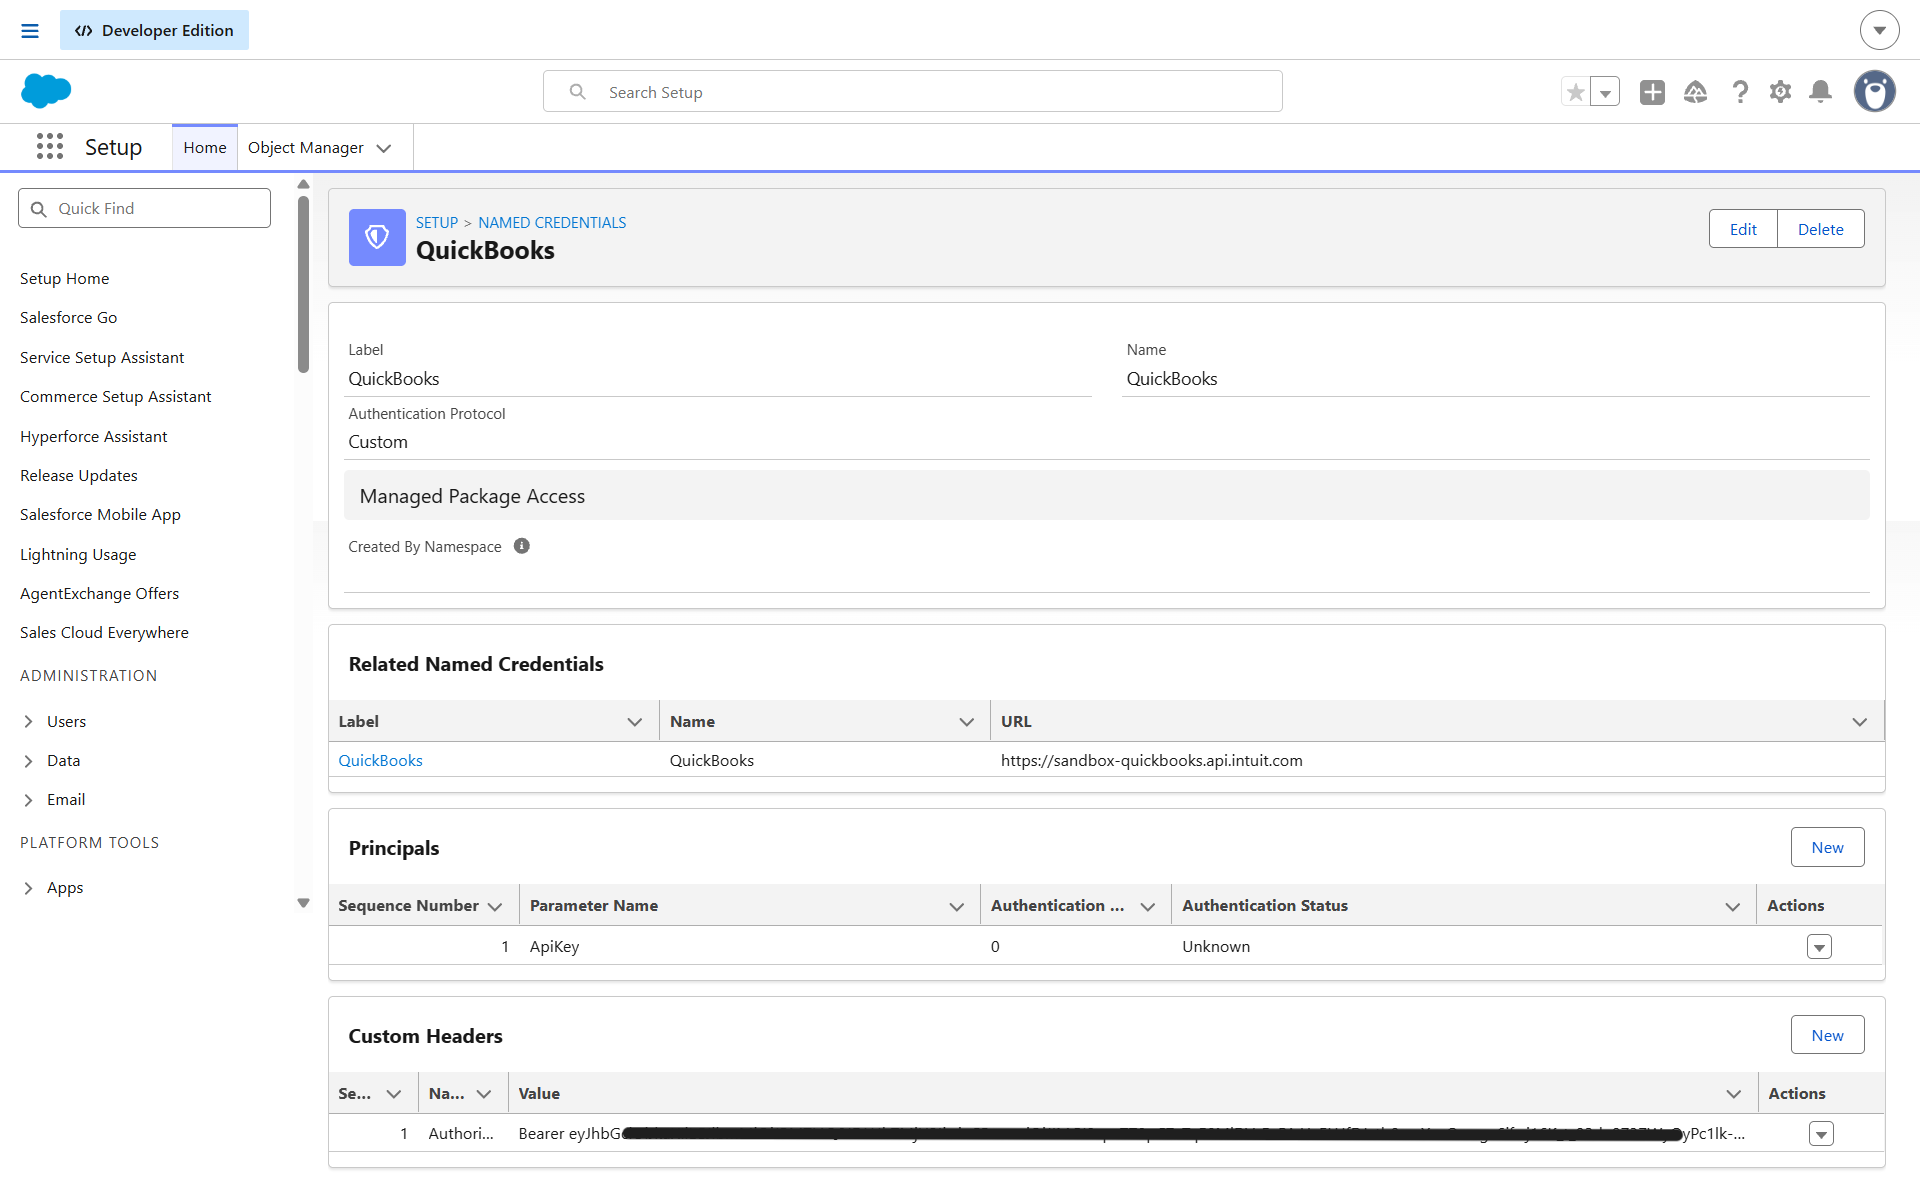Open the setup gear menu
The width and height of the screenshot is (1920, 1182).
point(1780,92)
